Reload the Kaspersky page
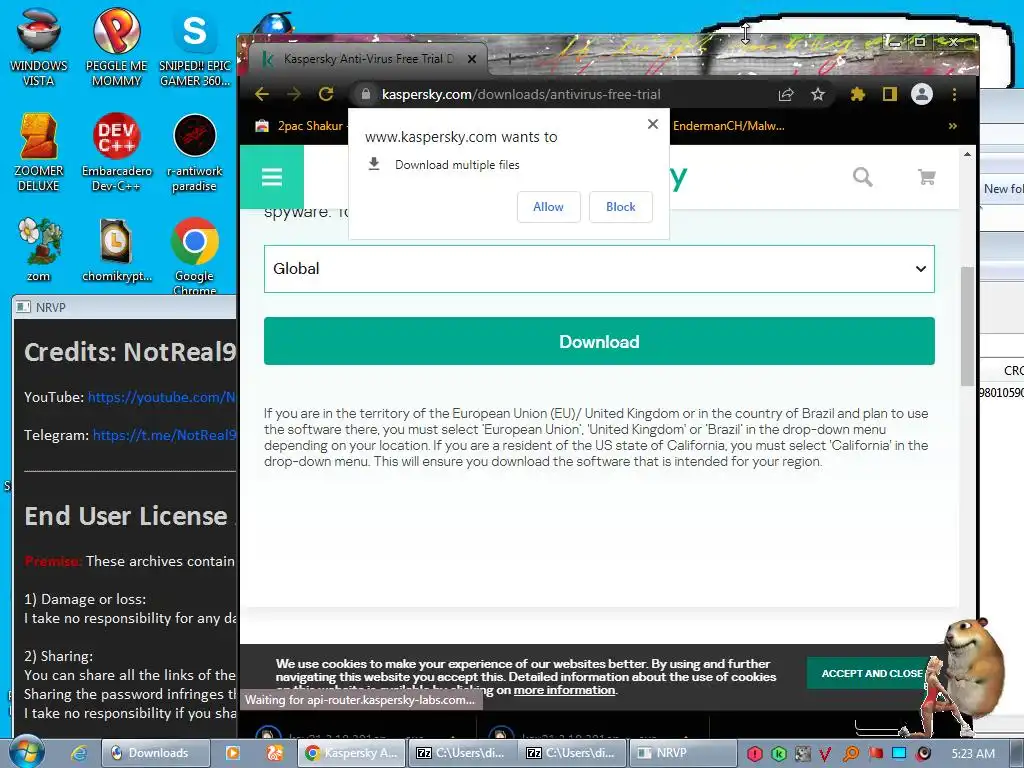 point(326,94)
